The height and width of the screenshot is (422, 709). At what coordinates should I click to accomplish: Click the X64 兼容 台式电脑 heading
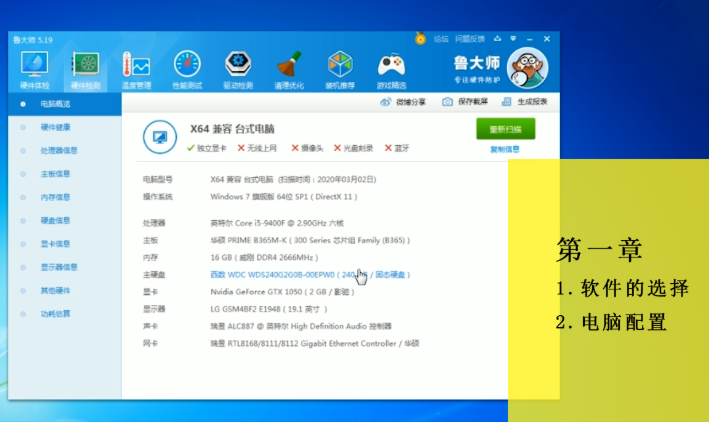pos(232,129)
